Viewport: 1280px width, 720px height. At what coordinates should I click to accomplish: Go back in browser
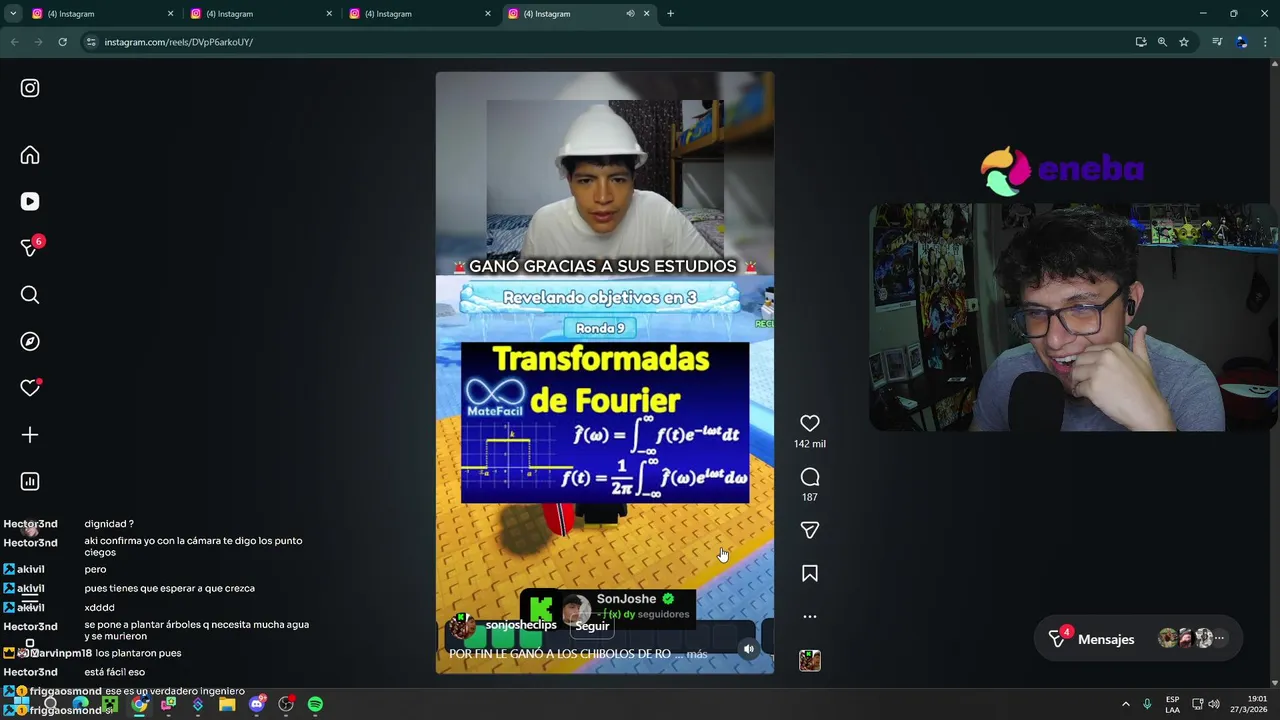tap(14, 42)
